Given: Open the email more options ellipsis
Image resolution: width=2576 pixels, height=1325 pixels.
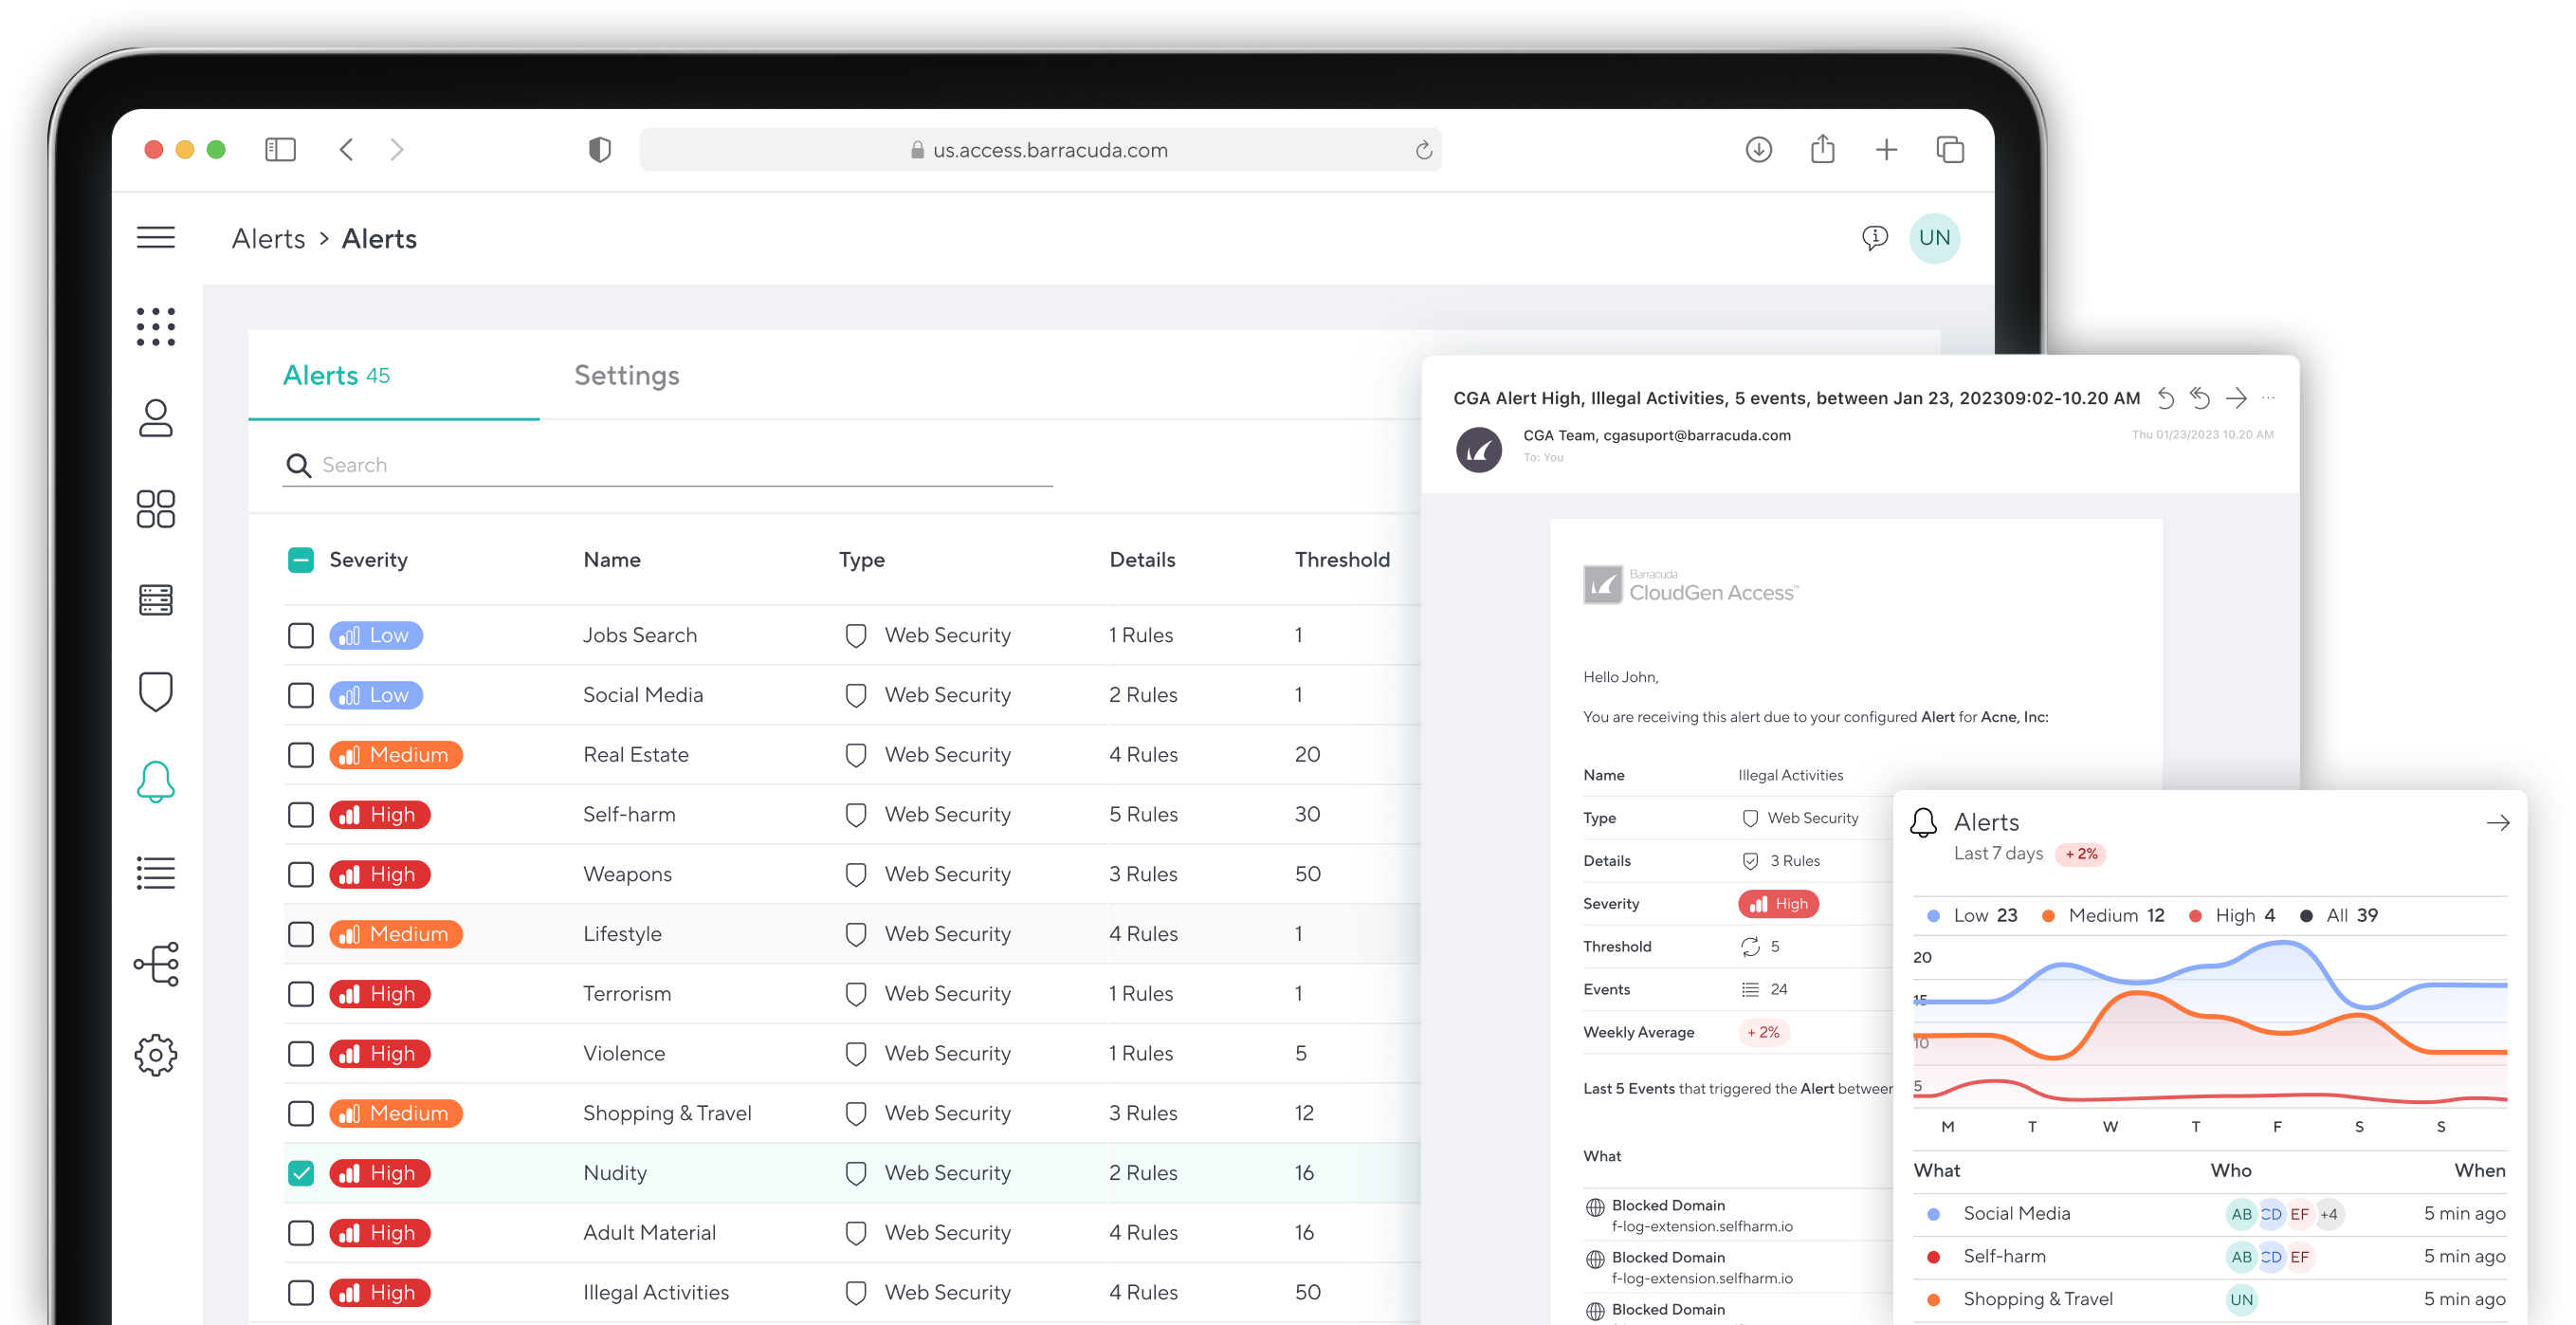Looking at the screenshot, I should tap(2269, 399).
